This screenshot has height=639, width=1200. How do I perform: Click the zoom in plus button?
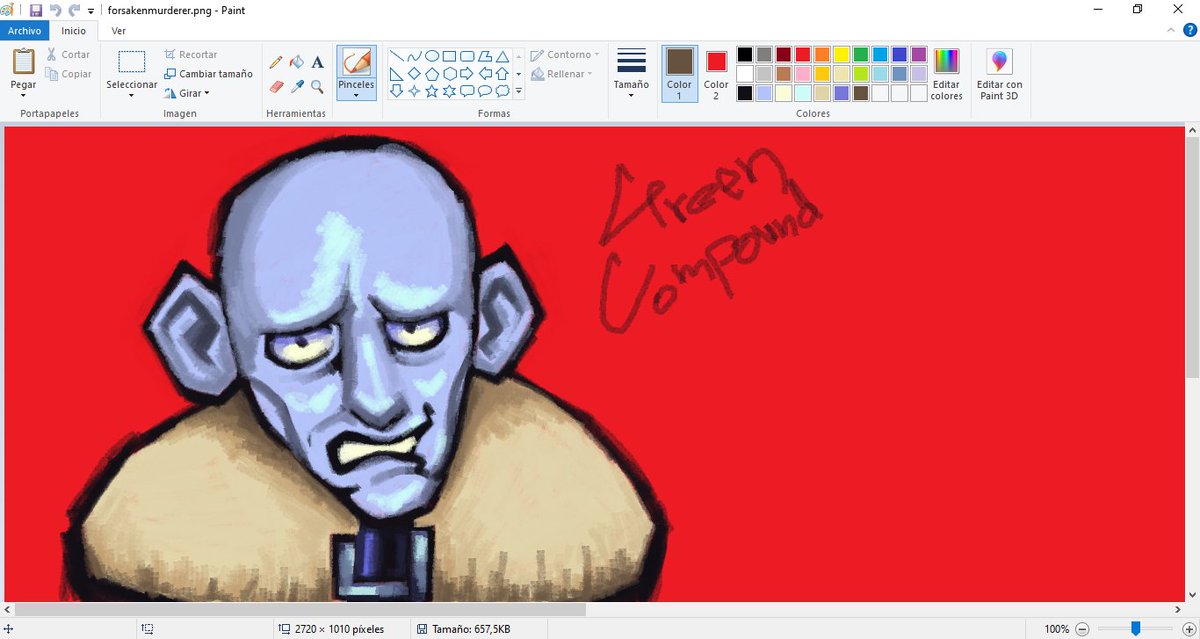pos(1189,629)
